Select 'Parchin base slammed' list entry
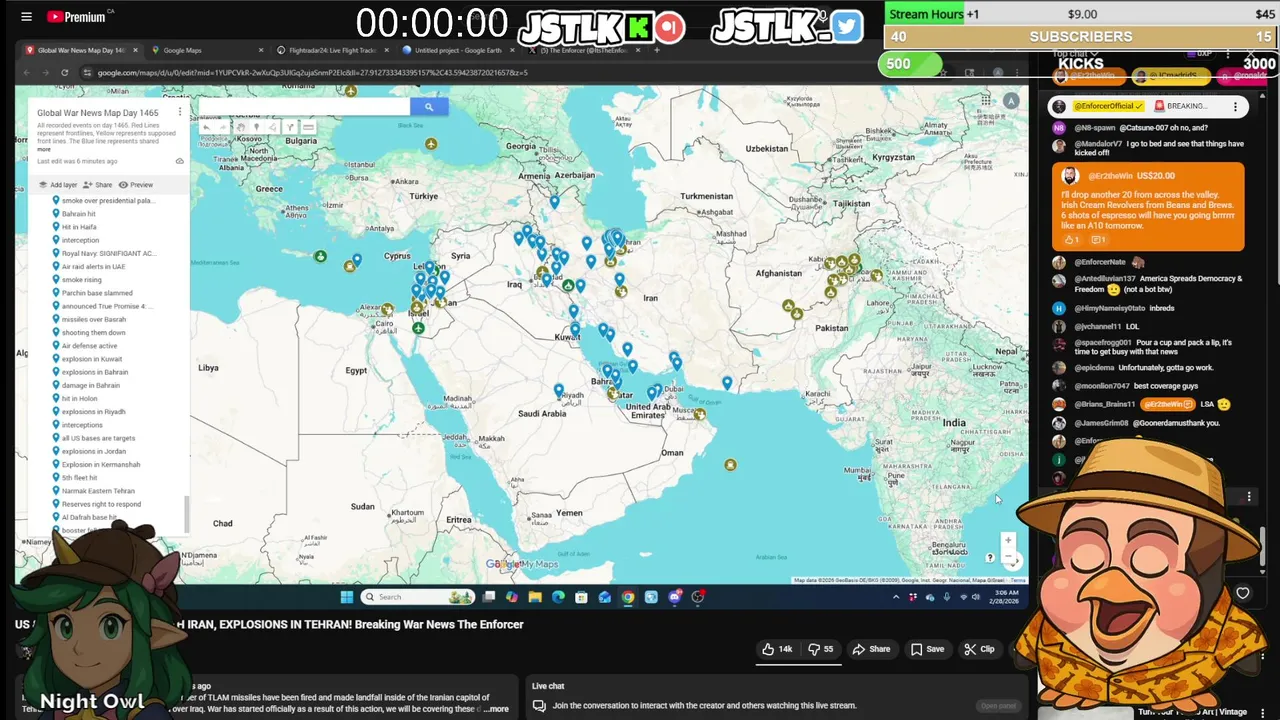The image size is (1280, 720). point(97,293)
